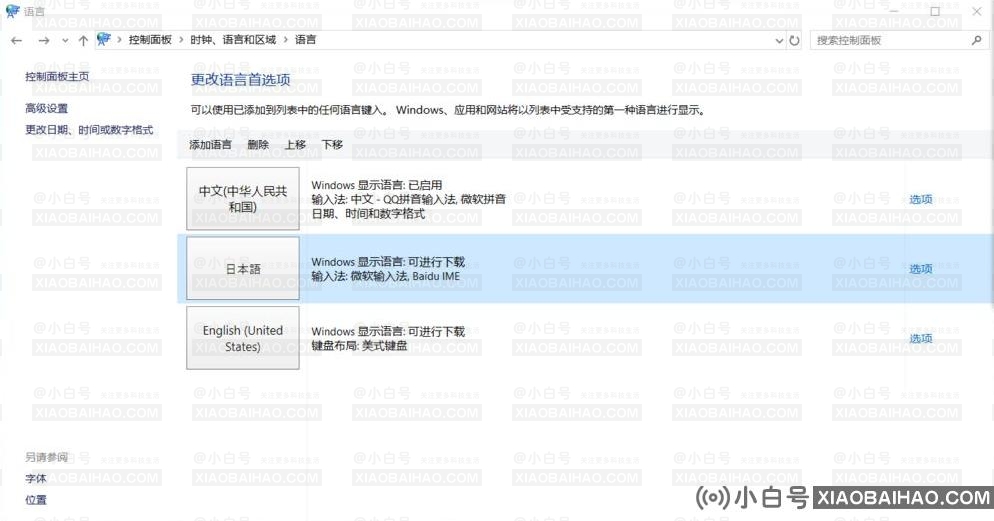The height and width of the screenshot is (521, 994).
Task: Select the 中文(中华人民共和国) language tile
Action: click(243, 198)
